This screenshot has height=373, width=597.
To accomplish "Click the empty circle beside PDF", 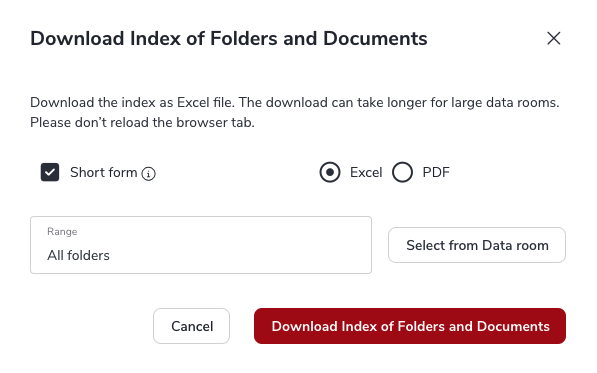I will 402,172.
